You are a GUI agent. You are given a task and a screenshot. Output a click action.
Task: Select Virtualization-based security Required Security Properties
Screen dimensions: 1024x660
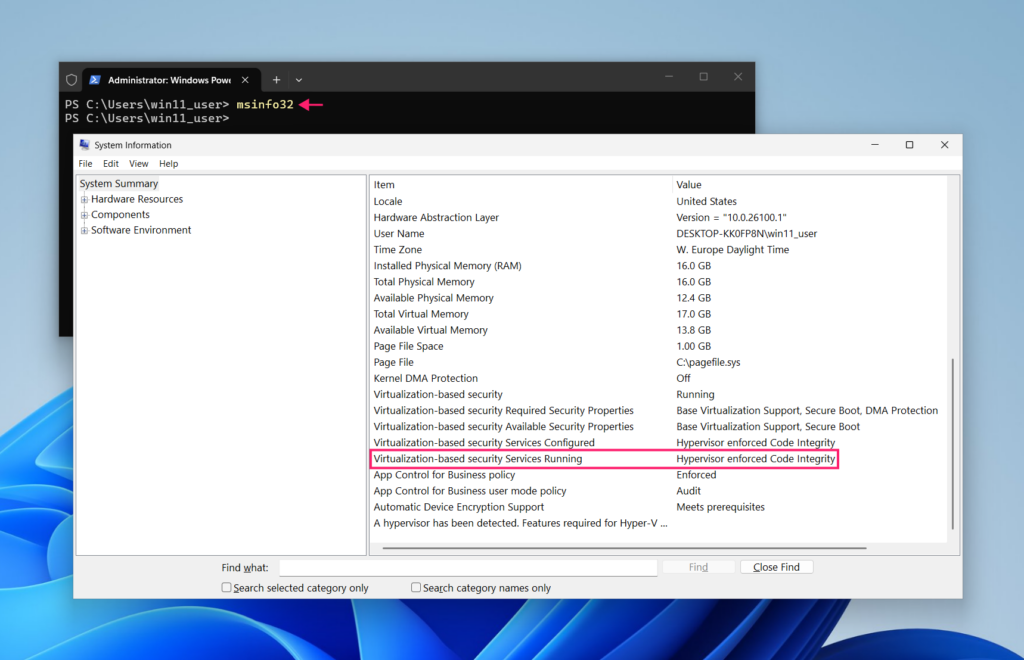click(x=658, y=411)
